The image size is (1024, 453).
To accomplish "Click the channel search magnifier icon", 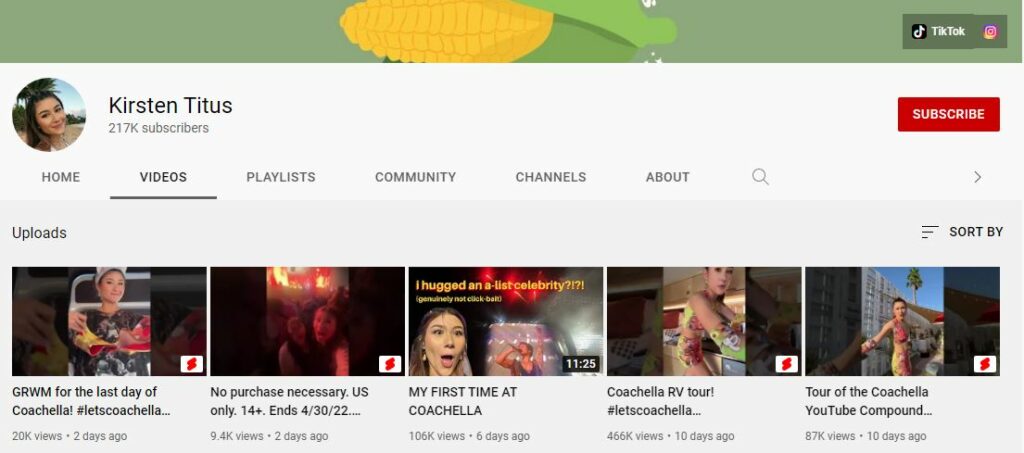I will click(x=760, y=176).
